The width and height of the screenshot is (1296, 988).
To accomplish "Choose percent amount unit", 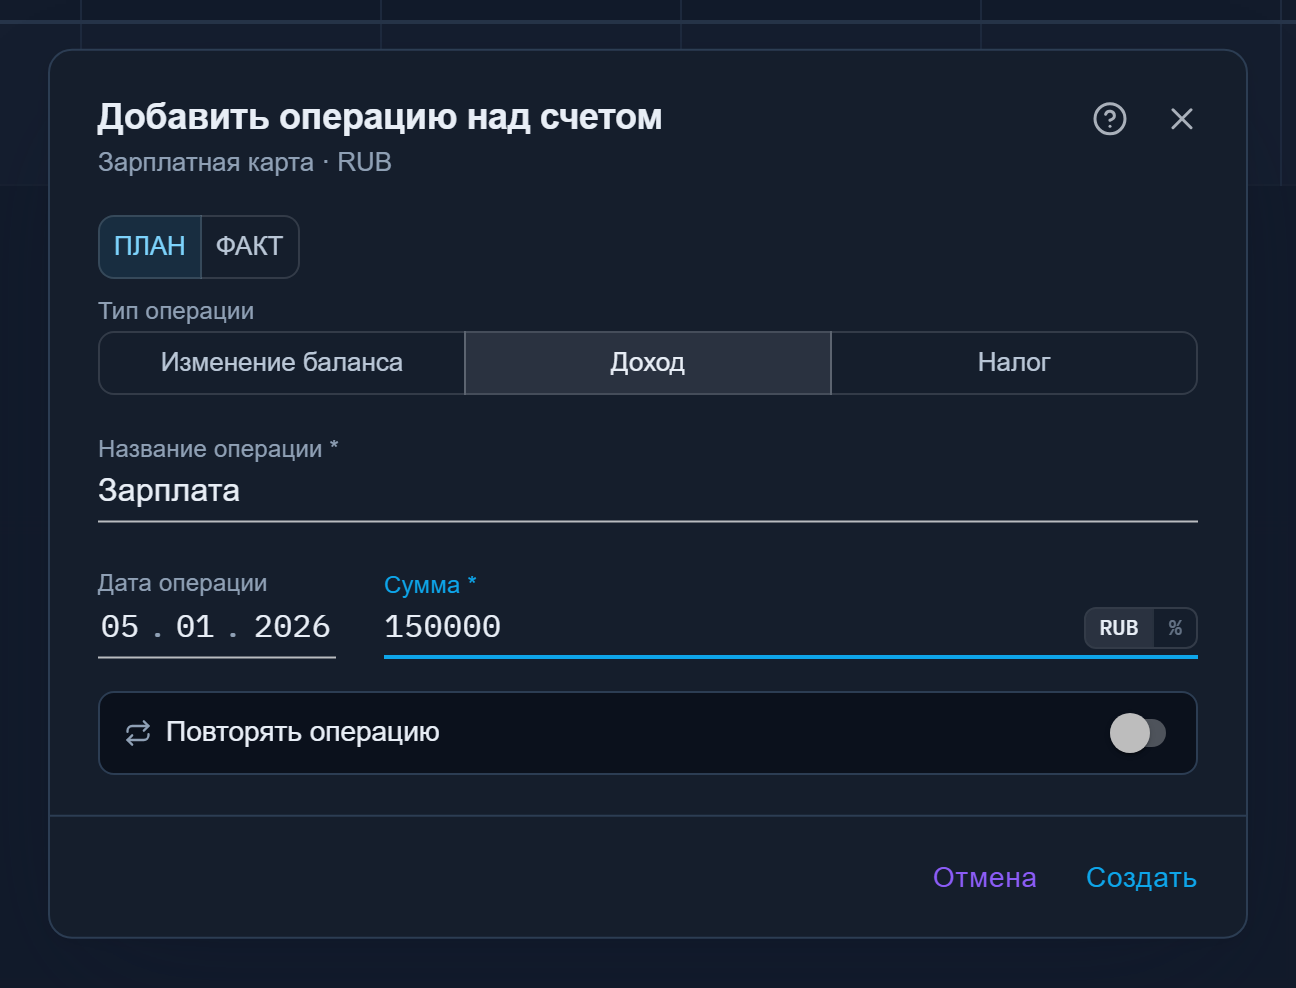I will 1175,628.
